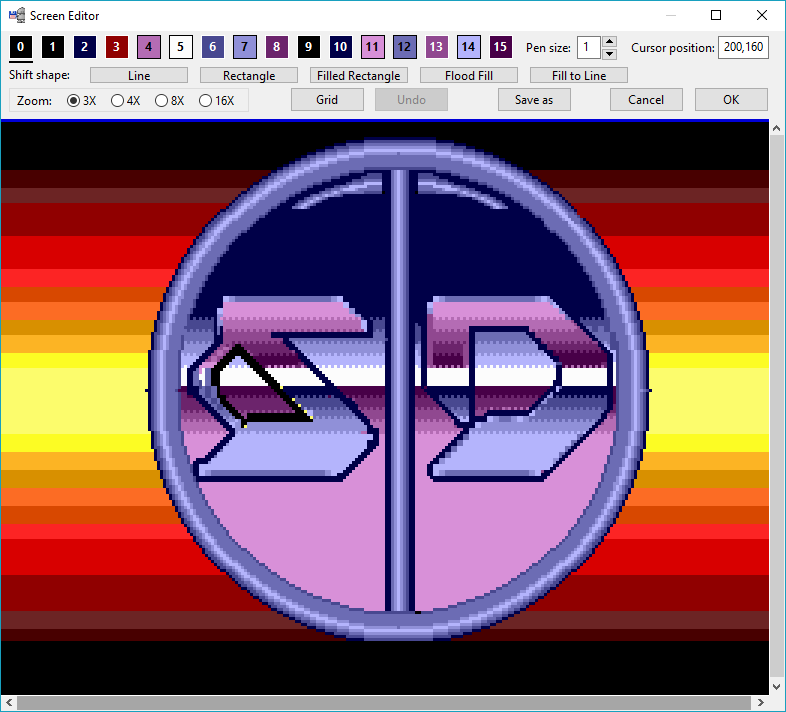The image size is (786, 712).
Task: Choose the Rectangle shift shape
Action: (249, 75)
